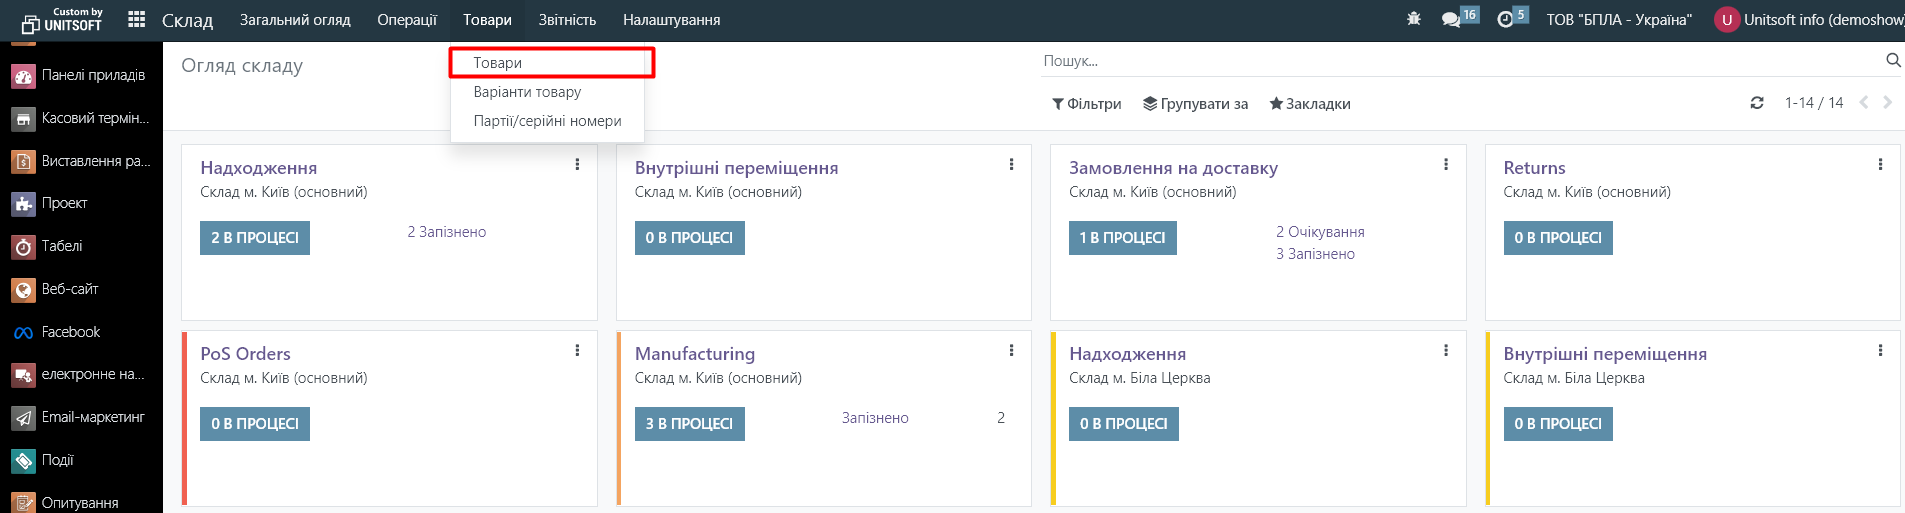Click 3 В ПРОЦЕСІ button on Manufacturing

pos(689,424)
